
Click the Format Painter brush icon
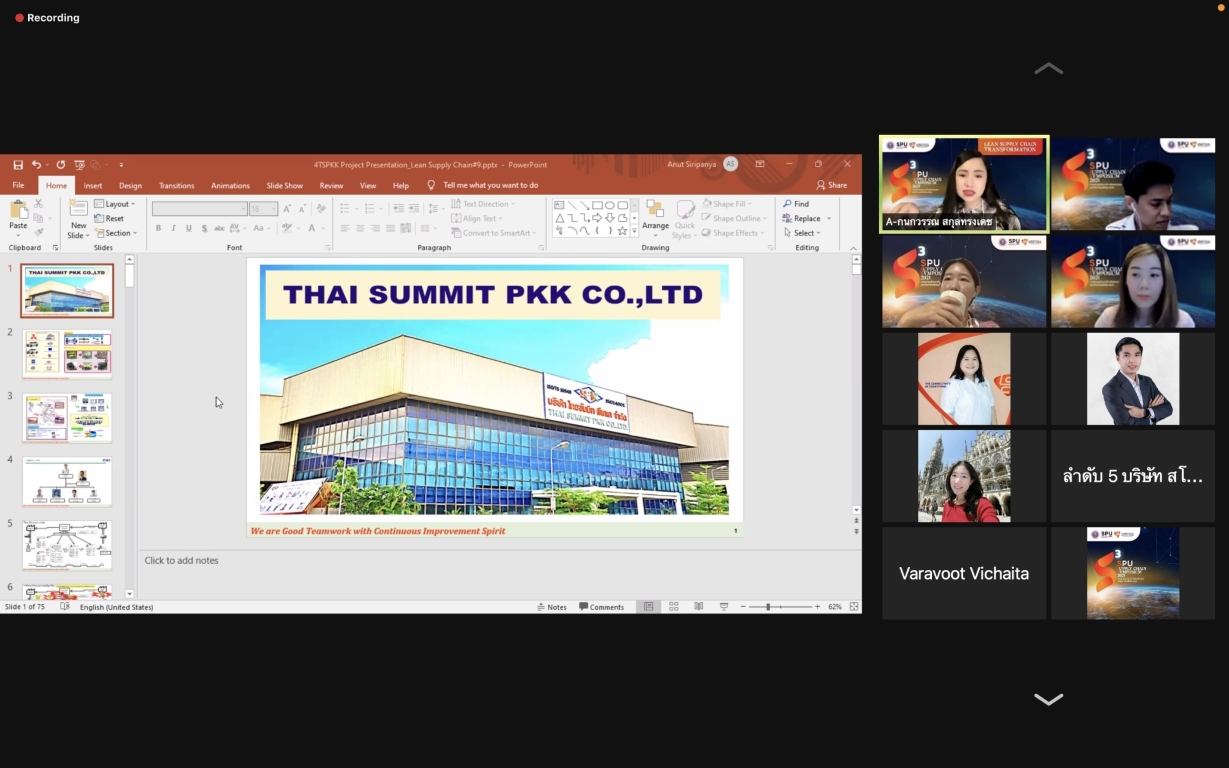click(x=39, y=233)
